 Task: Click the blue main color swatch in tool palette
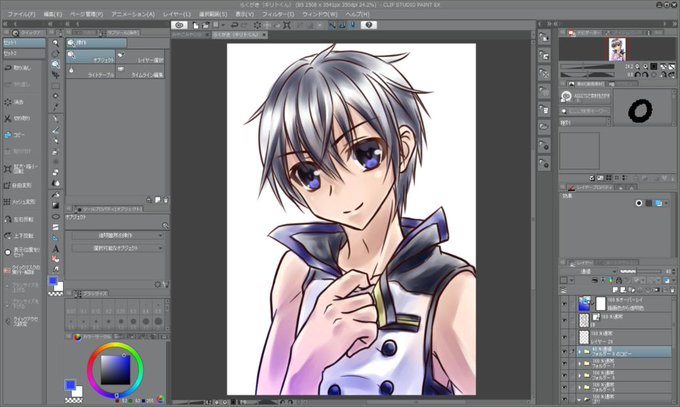click(x=53, y=282)
